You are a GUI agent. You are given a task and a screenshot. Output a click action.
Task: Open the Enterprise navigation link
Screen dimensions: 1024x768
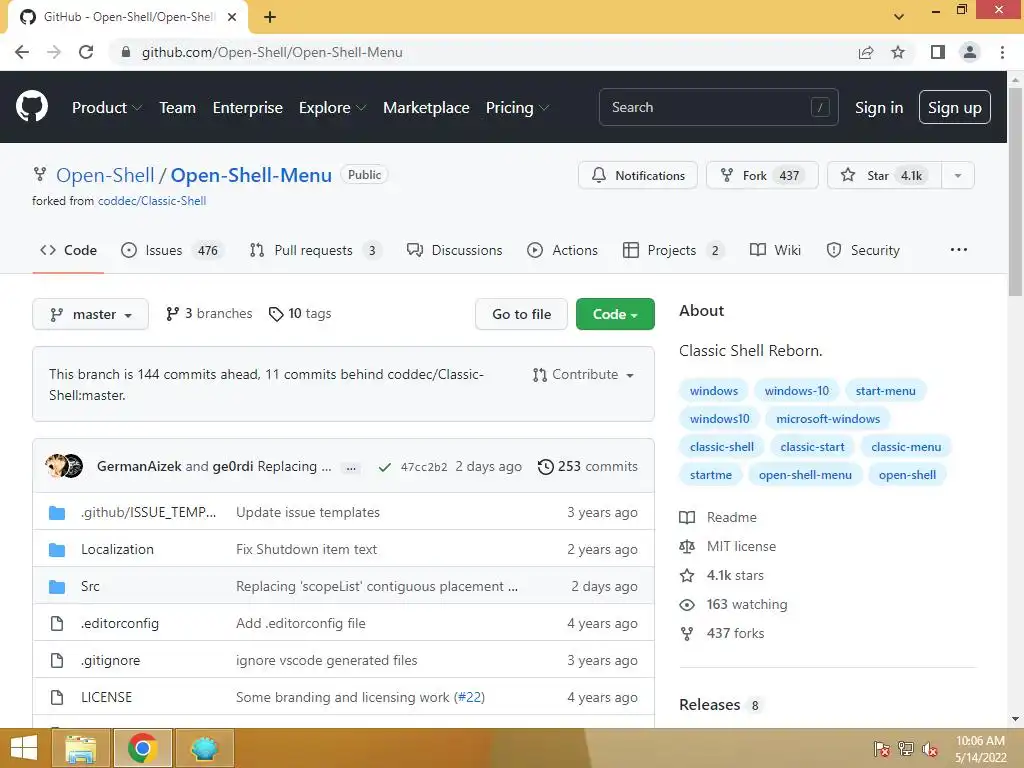248,108
